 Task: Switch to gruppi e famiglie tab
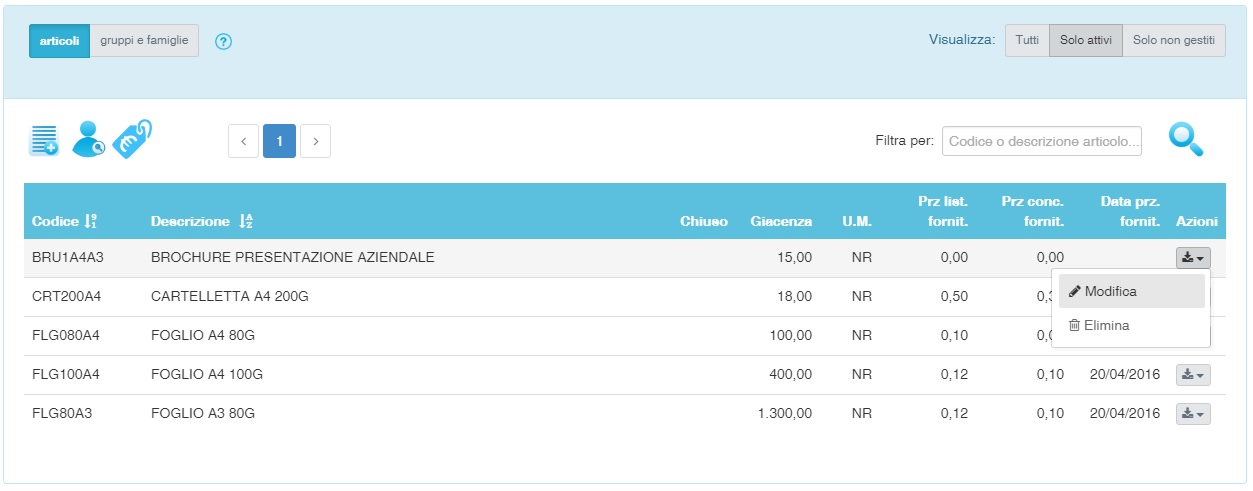tap(144, 41)
